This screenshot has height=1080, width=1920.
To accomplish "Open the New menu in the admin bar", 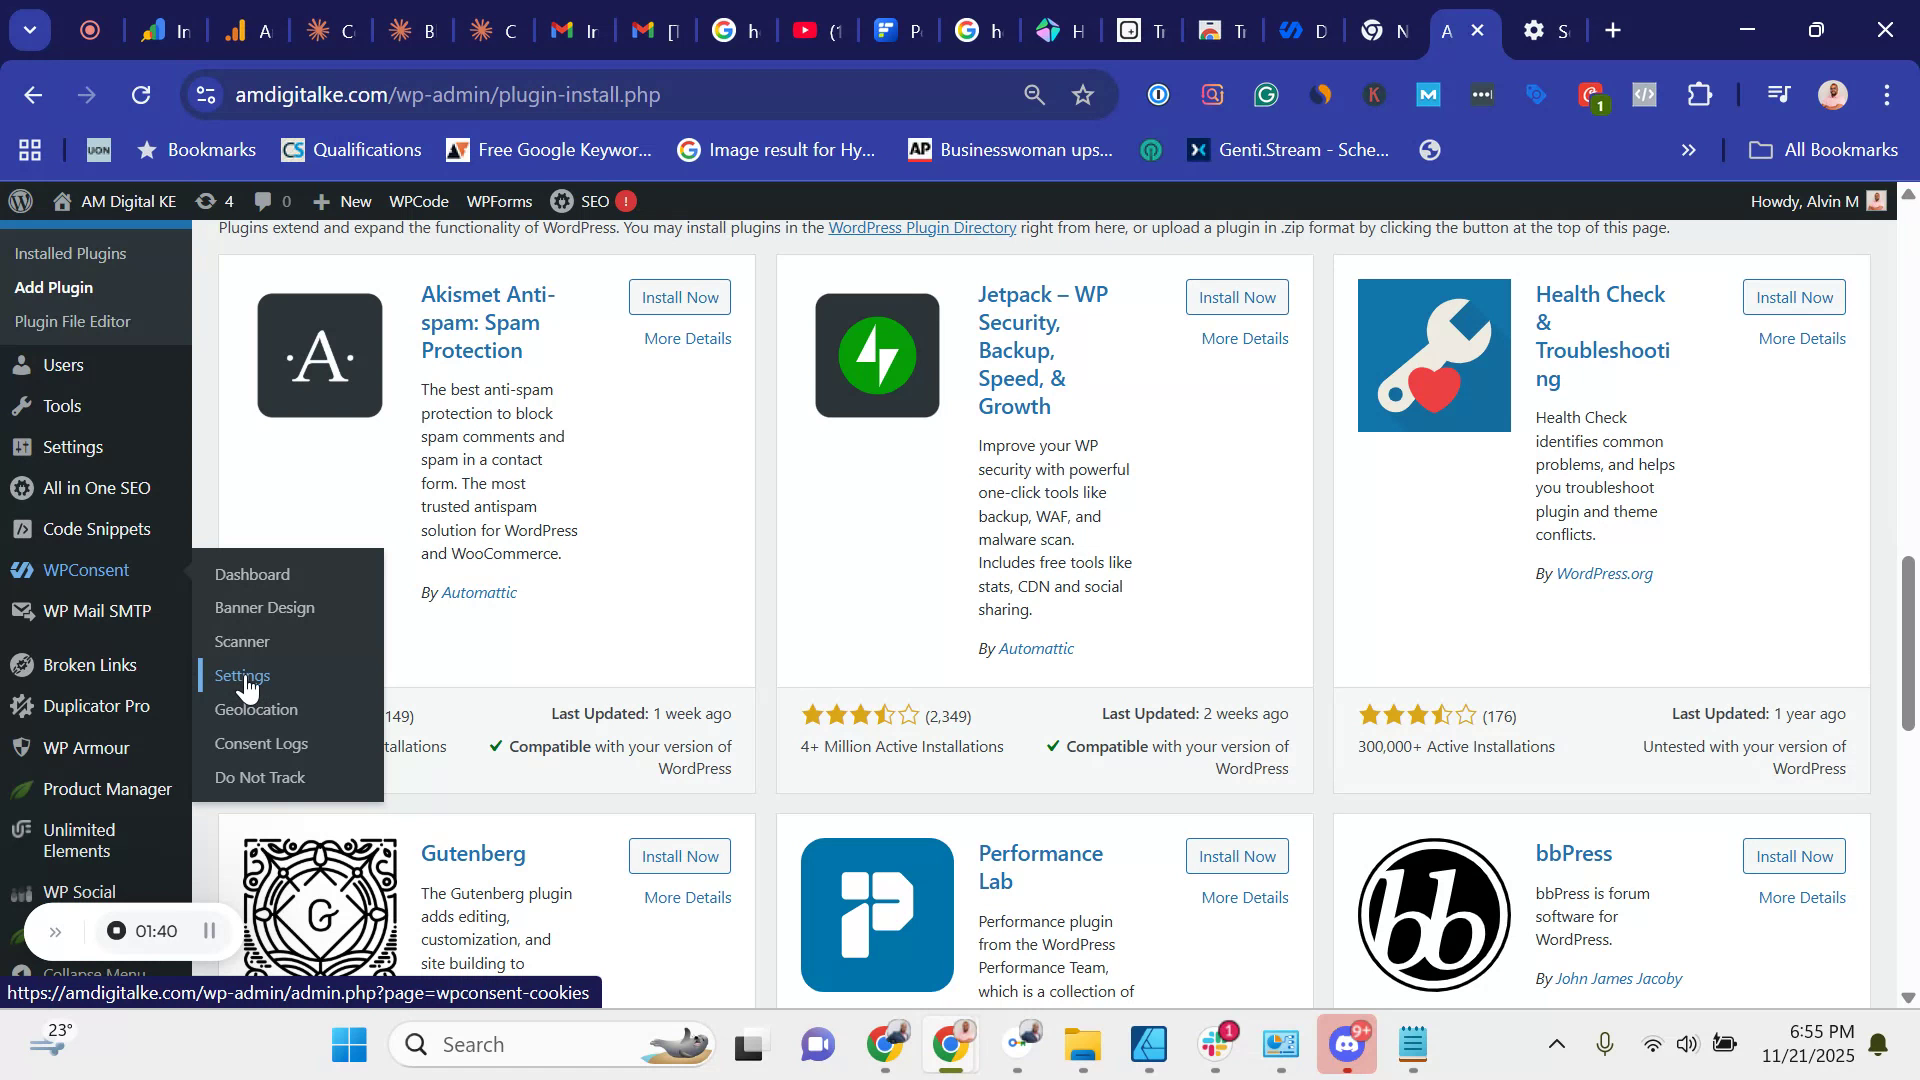I will (341, 201).
